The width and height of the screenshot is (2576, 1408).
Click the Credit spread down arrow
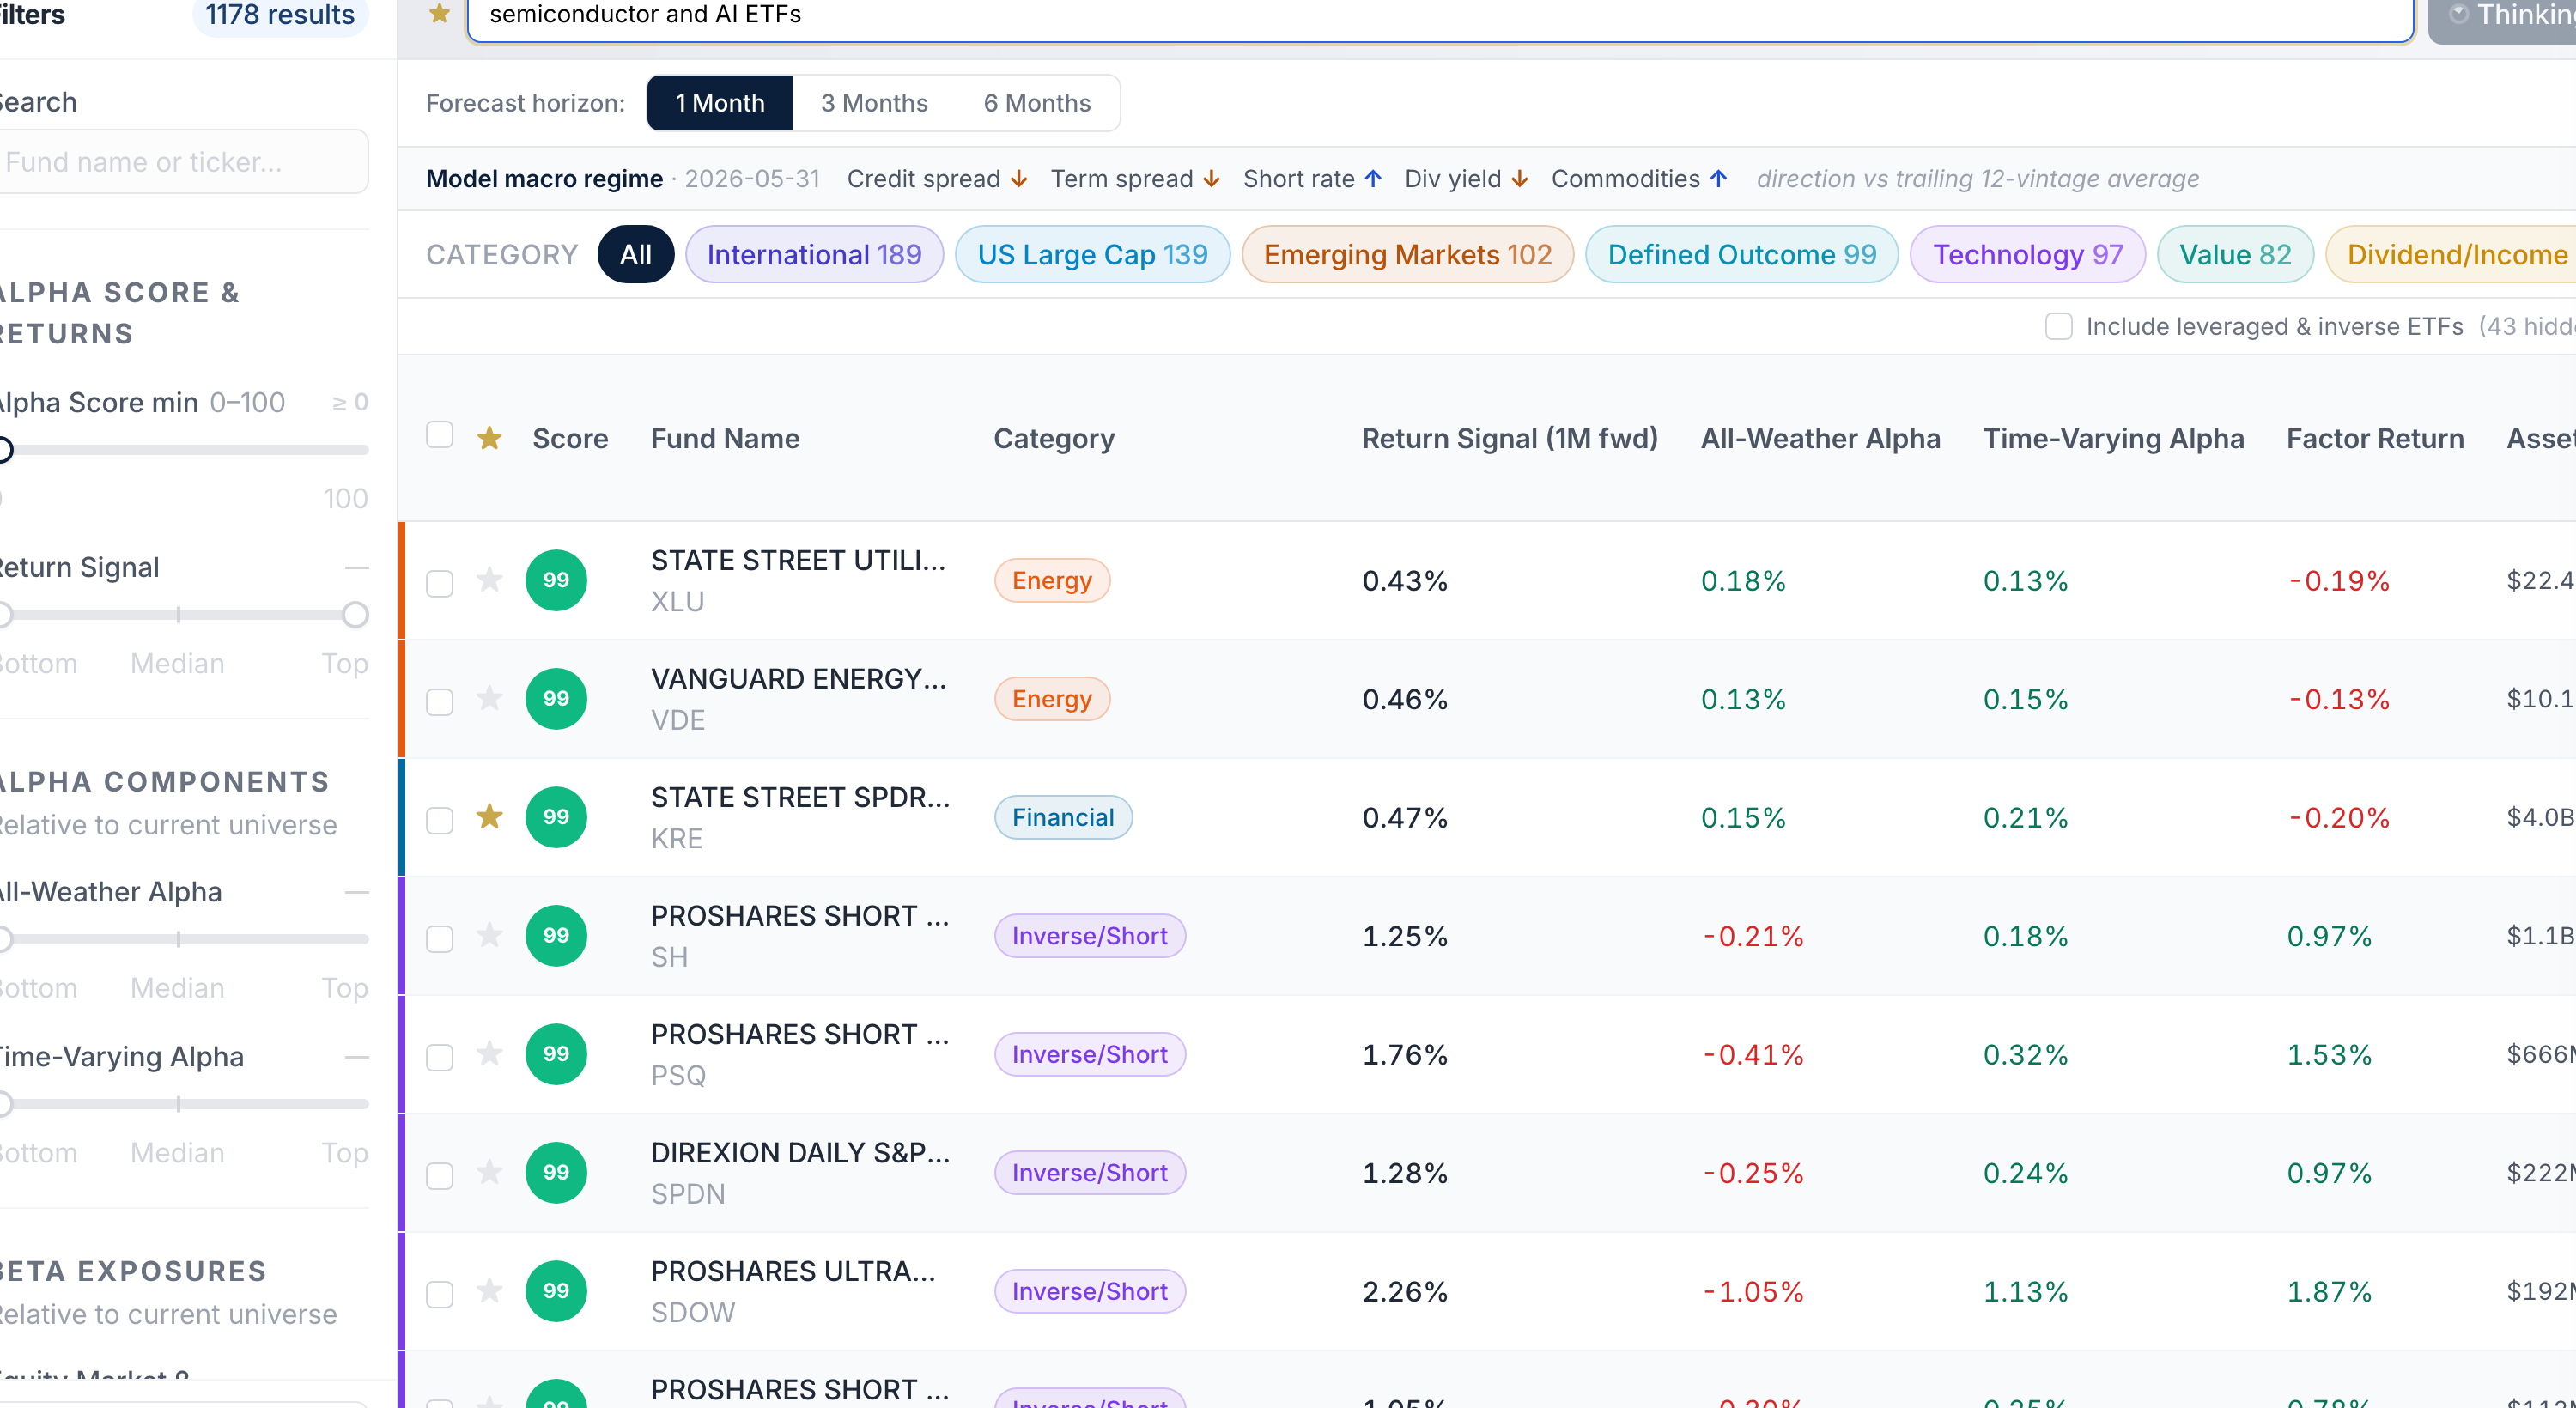click(x=1019, y=179)
